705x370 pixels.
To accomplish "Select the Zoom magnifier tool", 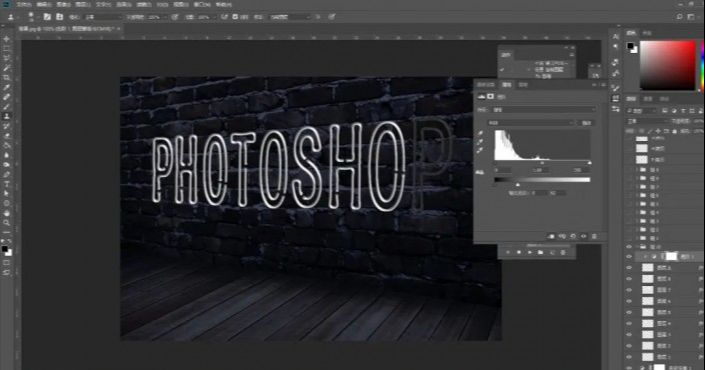I will click(6, 223).
